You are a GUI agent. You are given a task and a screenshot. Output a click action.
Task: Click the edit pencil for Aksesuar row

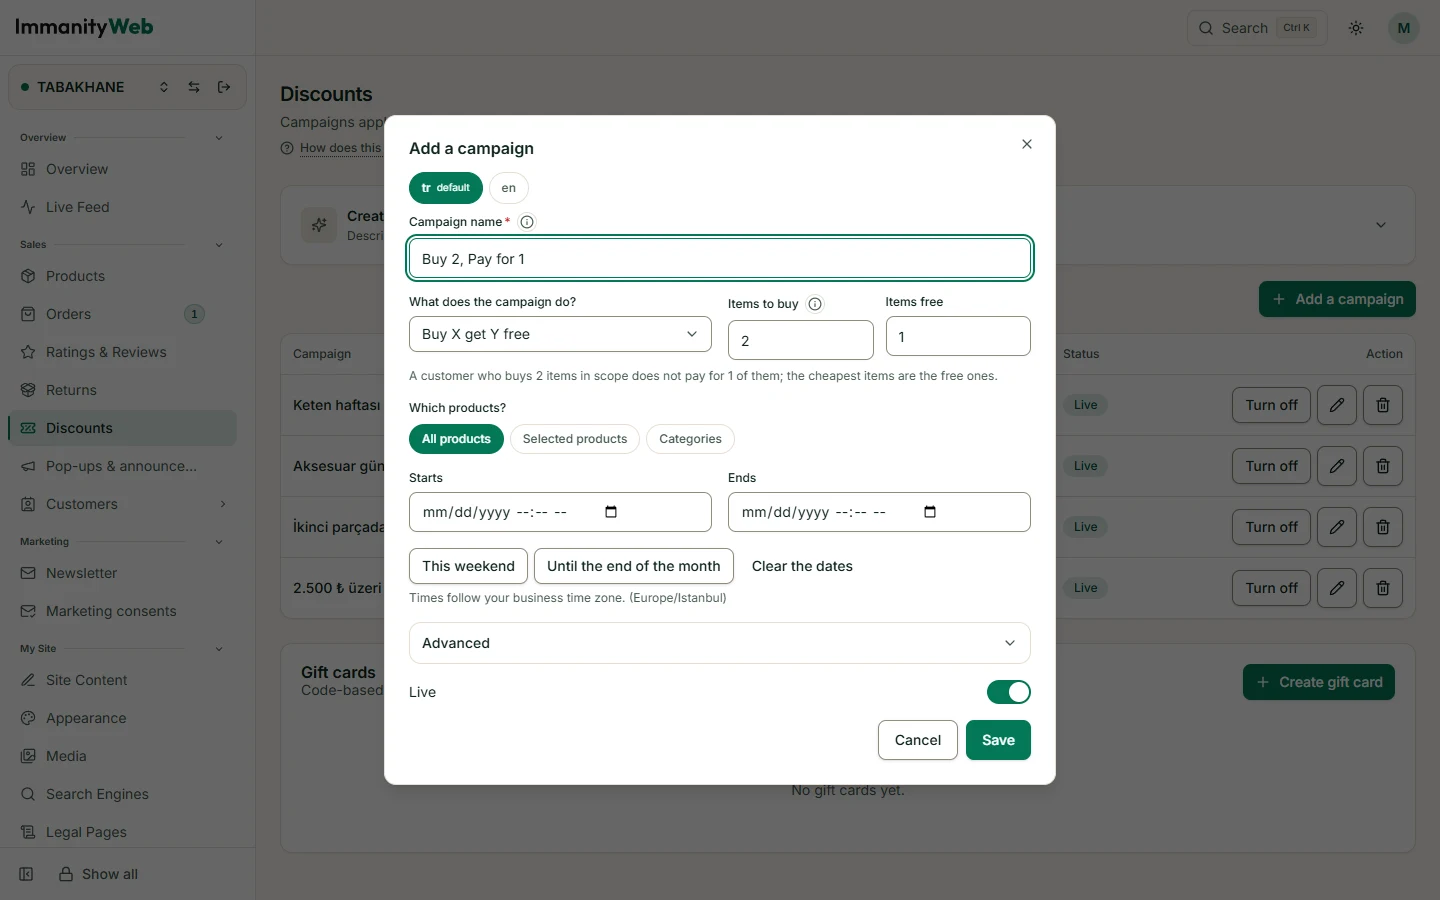click(x=1337, y=466)
